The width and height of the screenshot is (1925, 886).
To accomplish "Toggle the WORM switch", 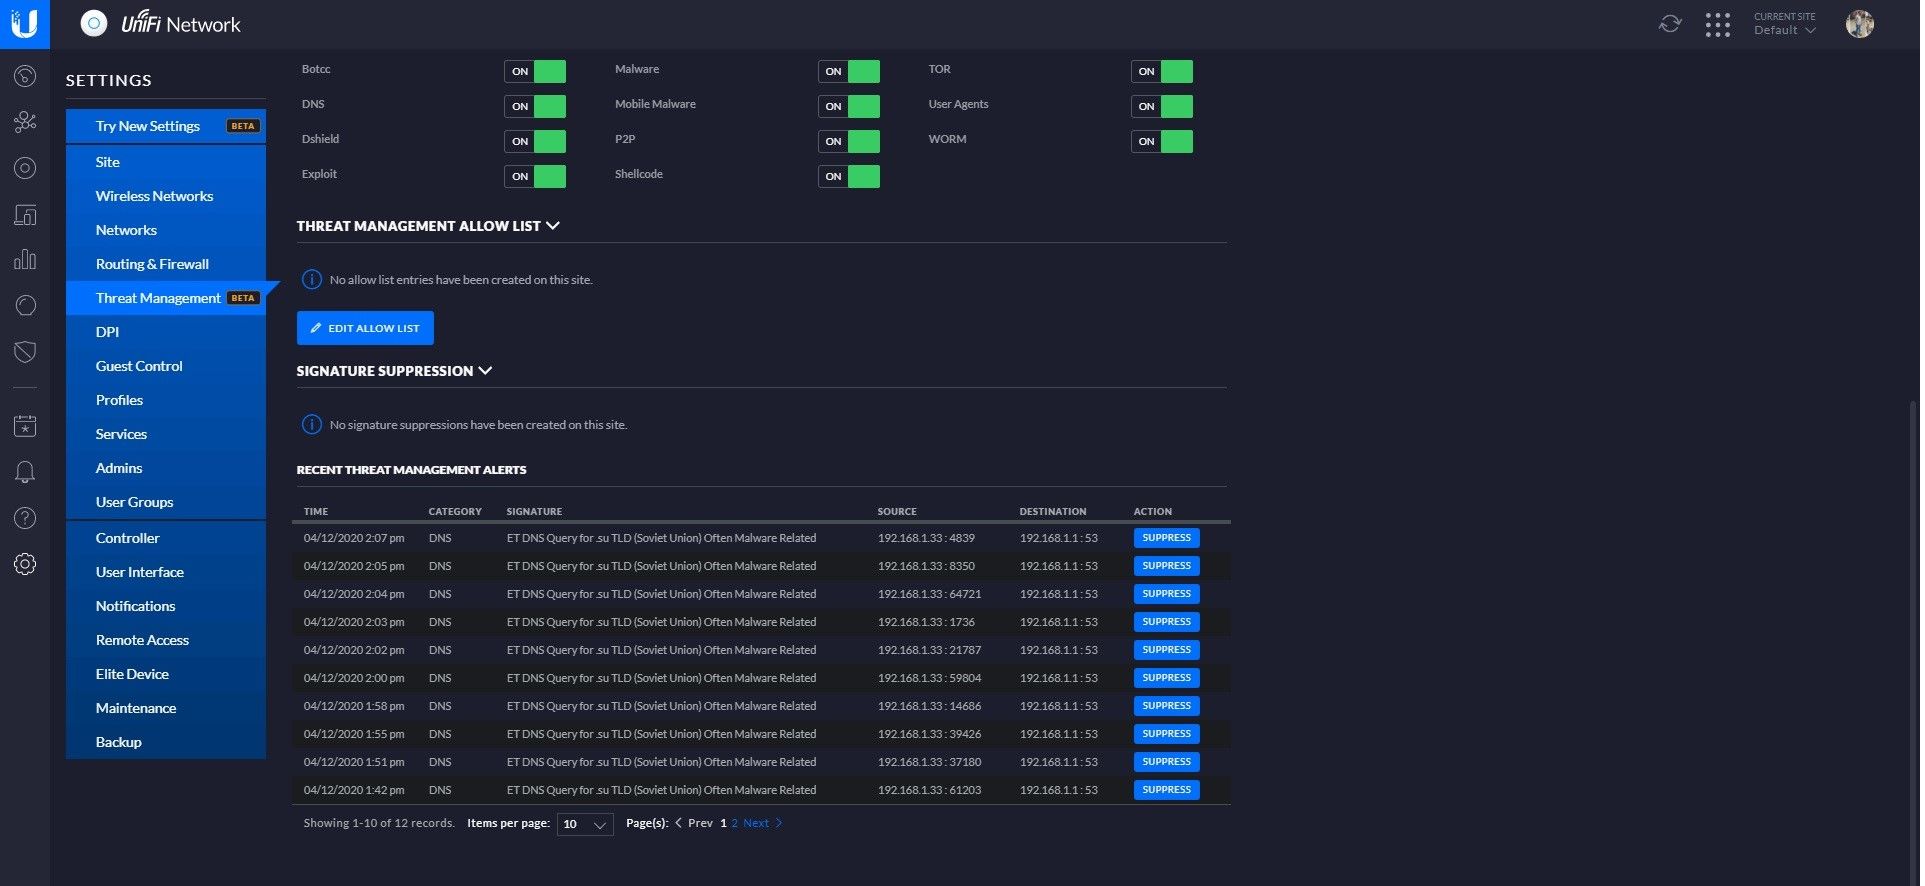I will [x=1164, y=141].
